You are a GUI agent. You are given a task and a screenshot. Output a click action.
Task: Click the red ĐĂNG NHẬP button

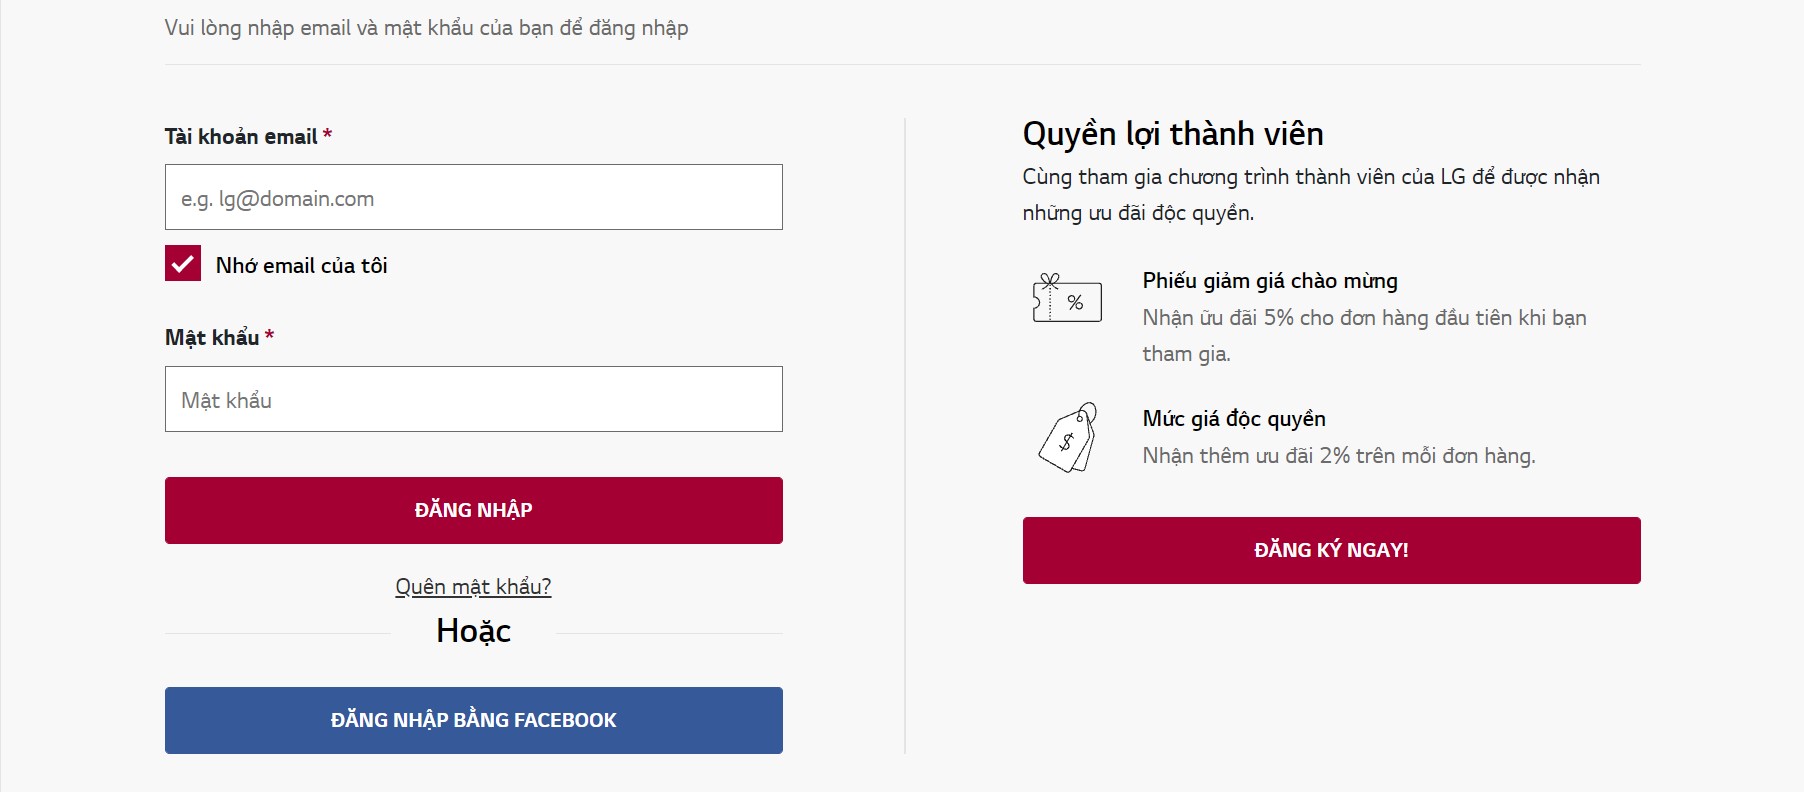pos(474,510)
